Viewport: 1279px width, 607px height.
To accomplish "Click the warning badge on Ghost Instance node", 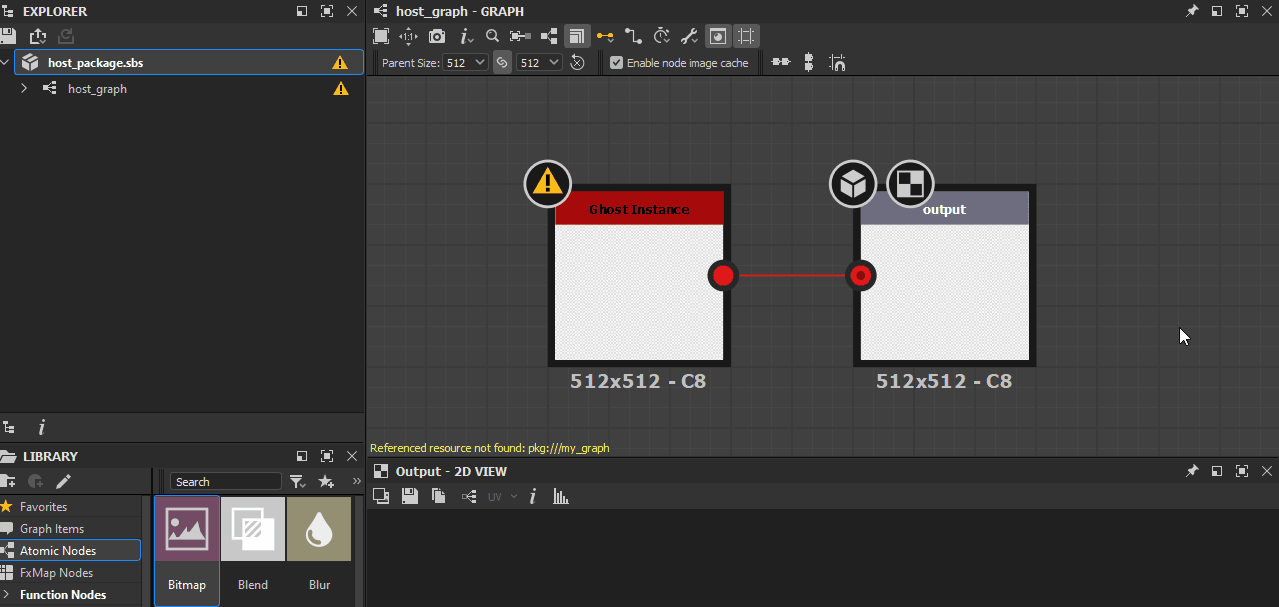I will click(x=547, y=183).
